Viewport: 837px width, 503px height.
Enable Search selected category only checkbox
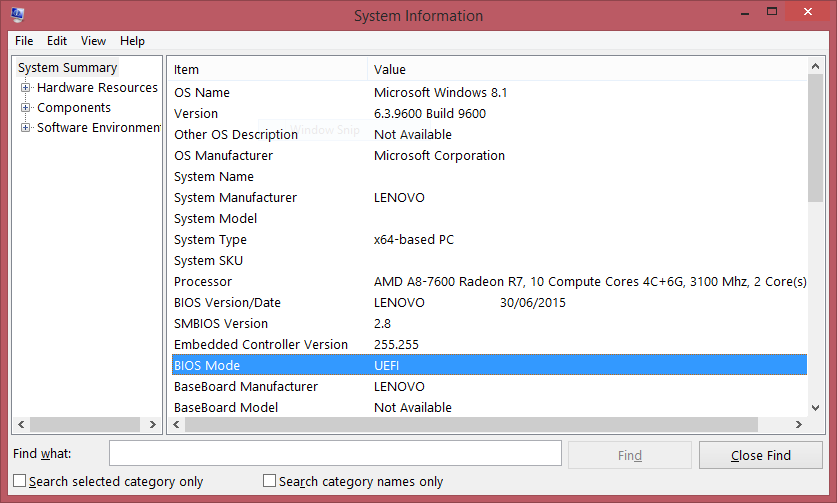coord(20,481)
